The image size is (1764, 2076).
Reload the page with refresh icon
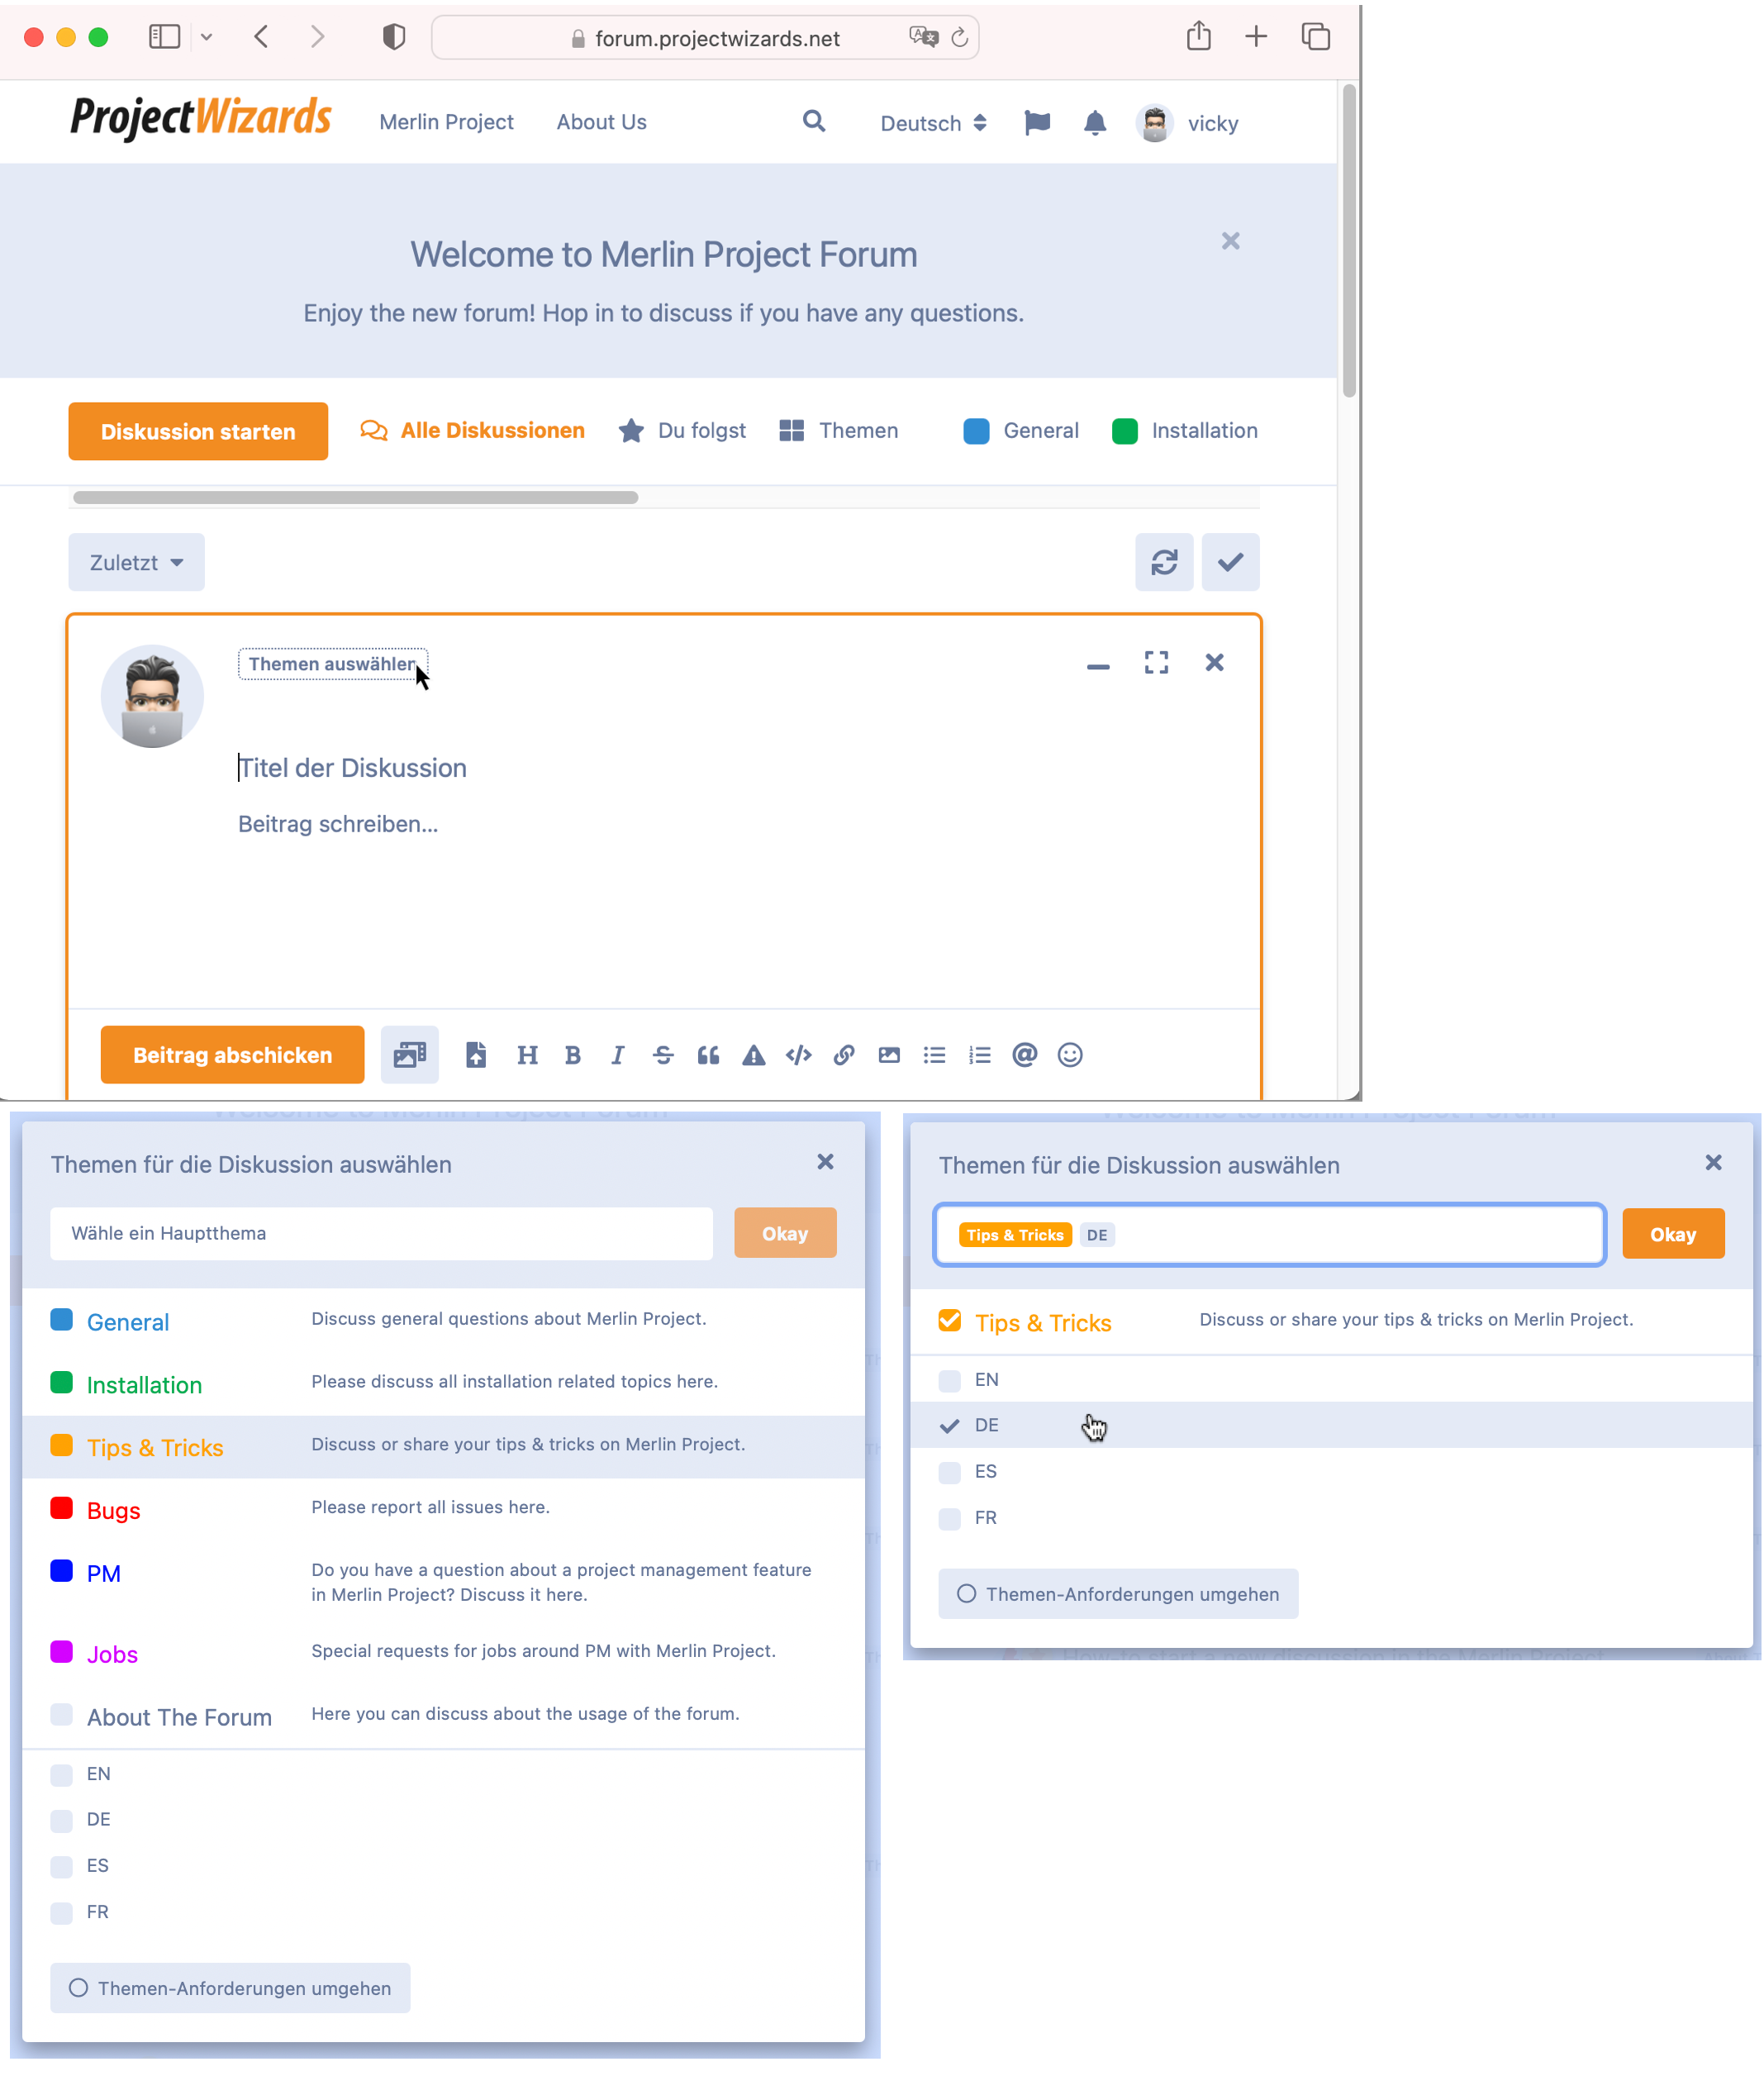click(x=960, y=37)
